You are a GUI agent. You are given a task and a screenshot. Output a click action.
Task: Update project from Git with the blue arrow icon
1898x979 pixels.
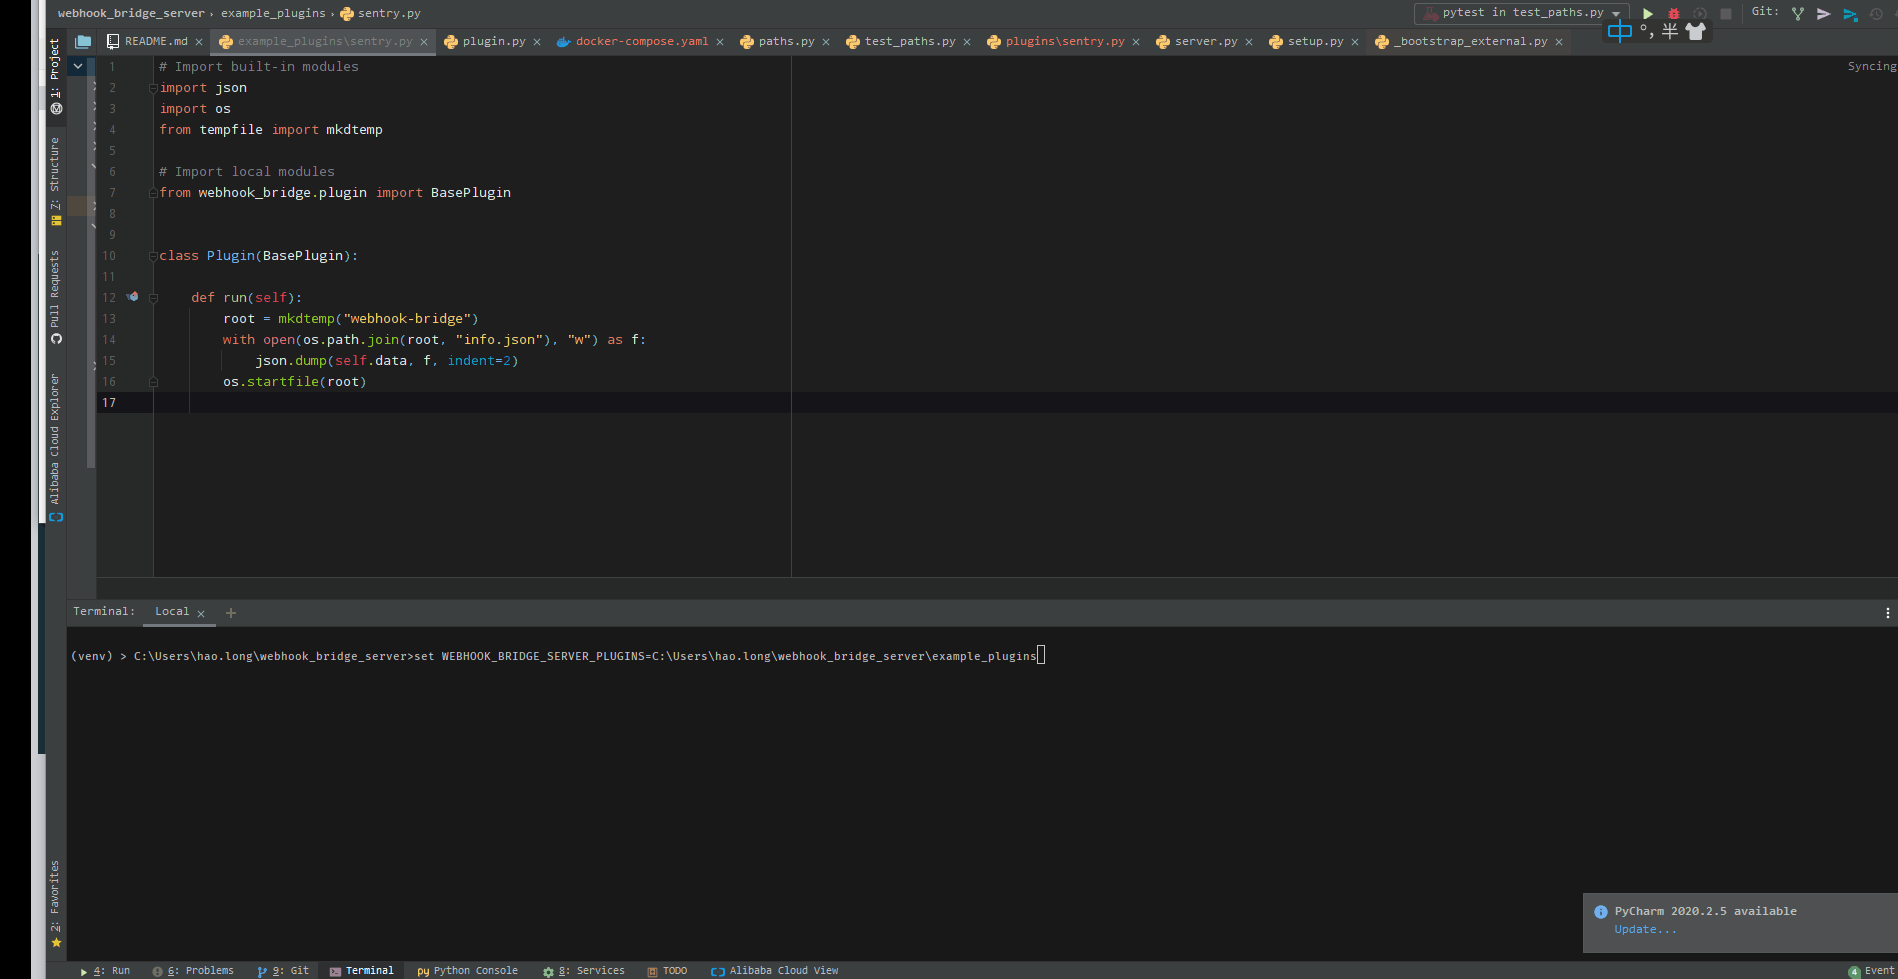[x=1850, y=14]
